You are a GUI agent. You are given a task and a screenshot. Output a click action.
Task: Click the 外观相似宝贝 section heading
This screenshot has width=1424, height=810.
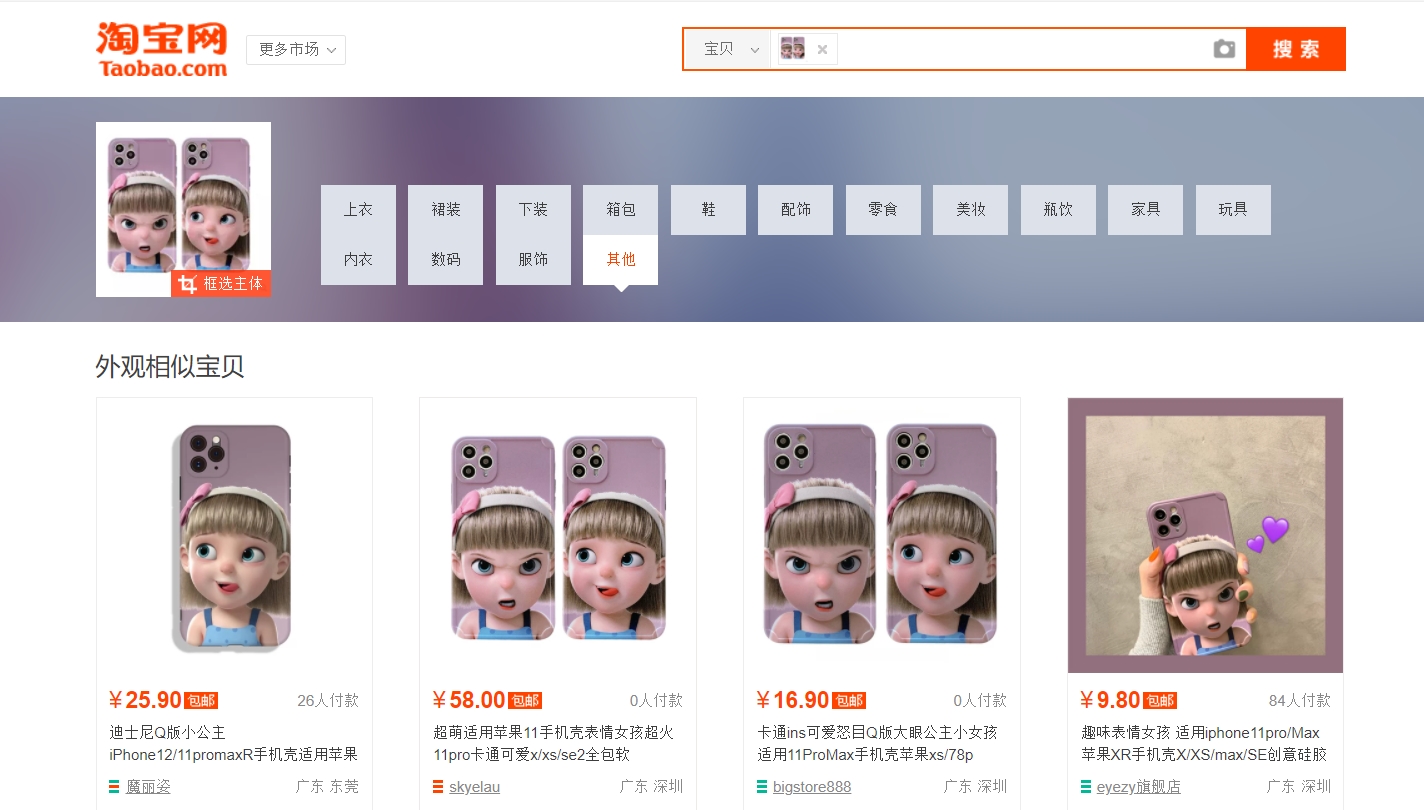tap(170, 367)
